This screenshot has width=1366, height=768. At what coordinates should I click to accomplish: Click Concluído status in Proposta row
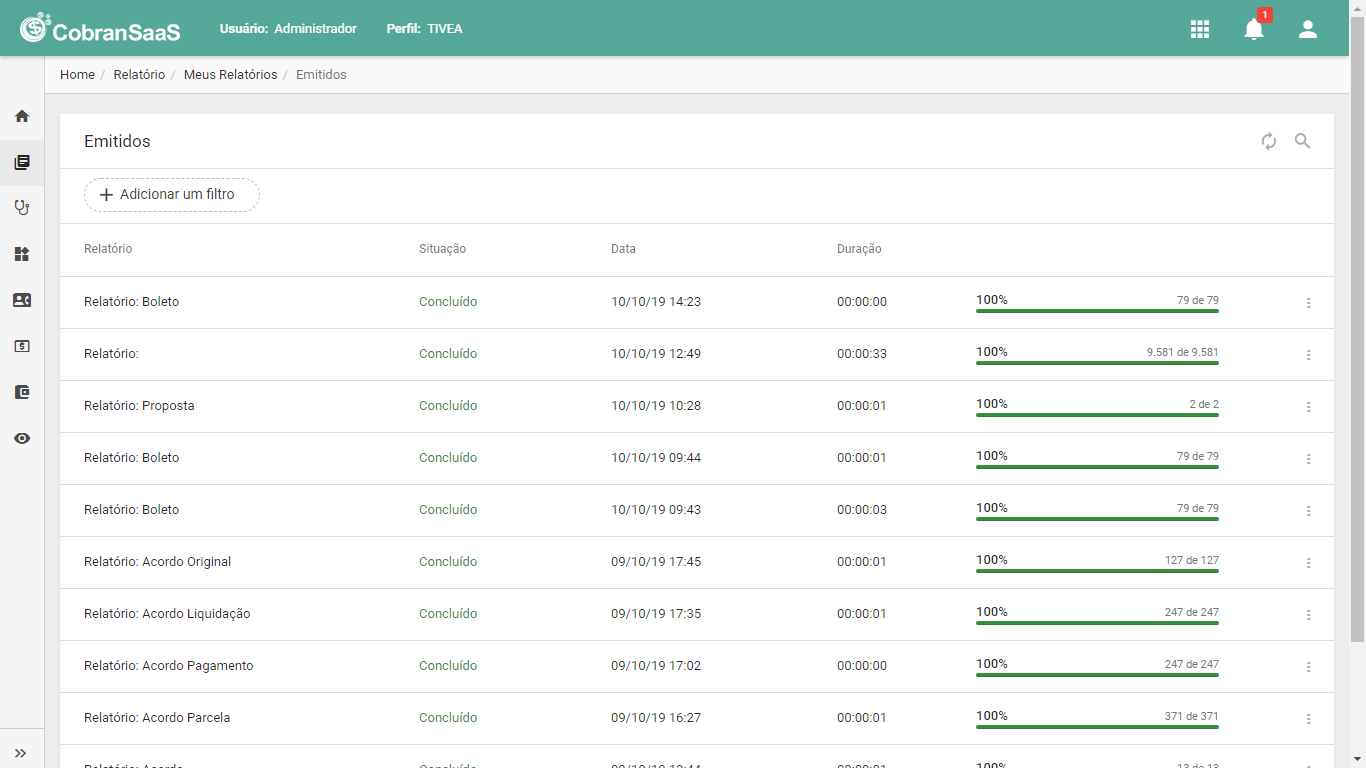448,406
